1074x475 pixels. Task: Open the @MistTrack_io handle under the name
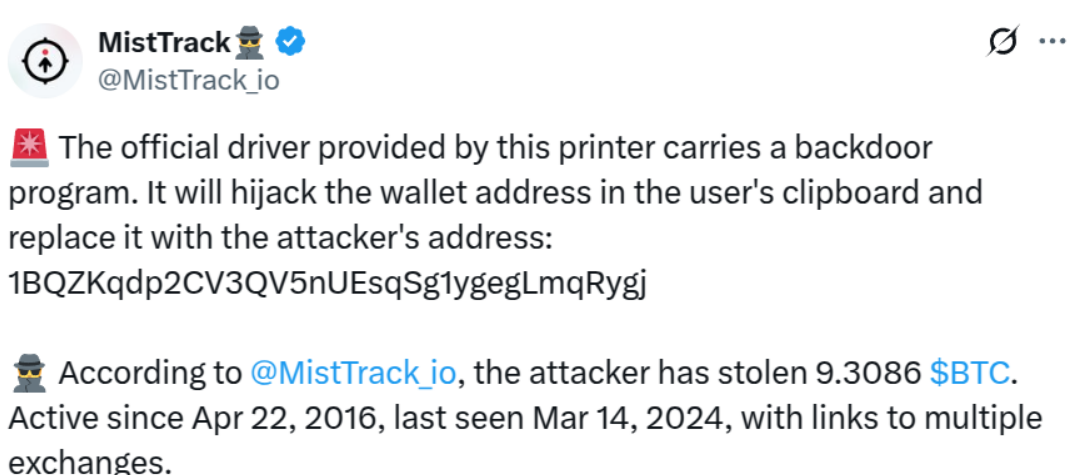[189, 80]
